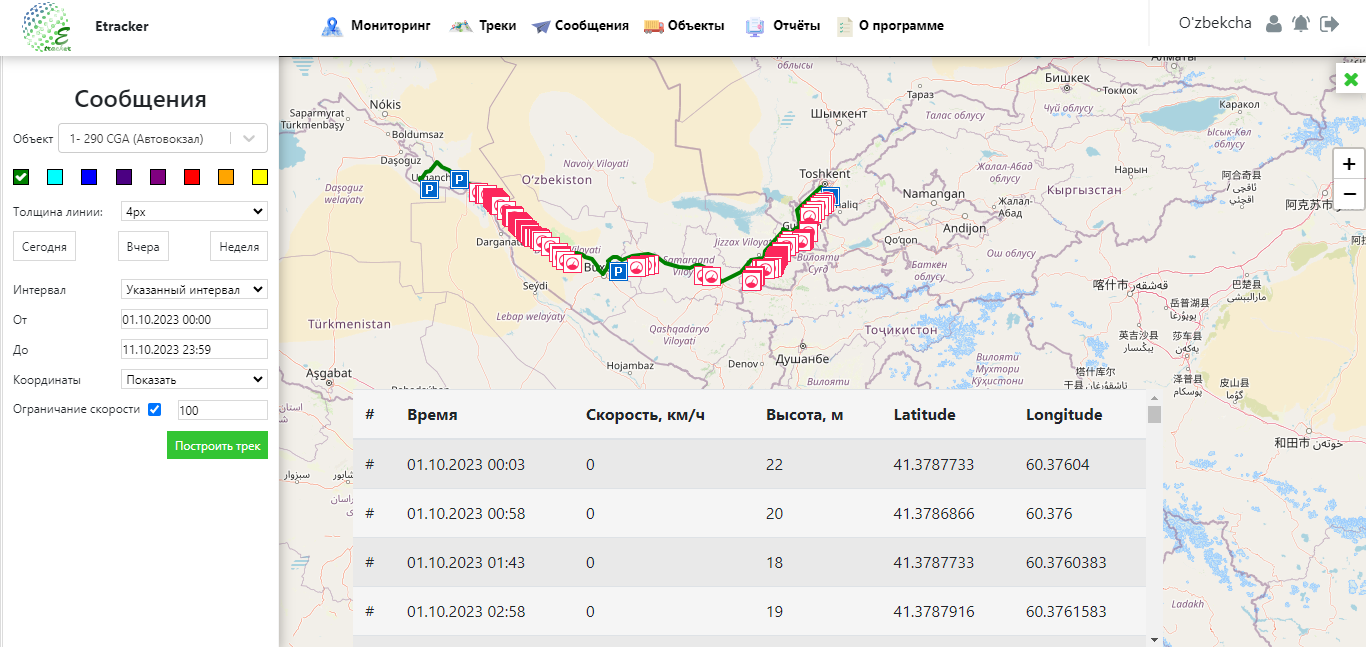Expand the line thickness dropdown
This screenshot has height=647, width=1366.
[194, 211]
